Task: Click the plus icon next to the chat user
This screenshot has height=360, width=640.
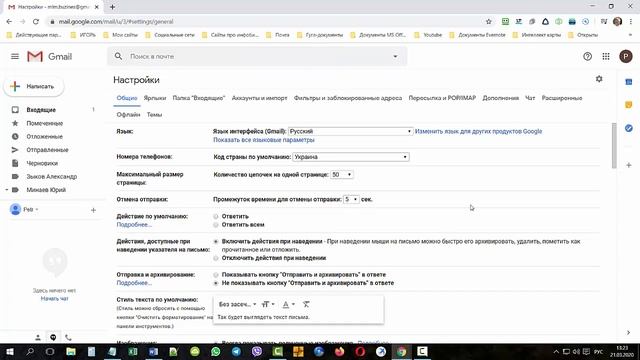Action: point(93,210)
